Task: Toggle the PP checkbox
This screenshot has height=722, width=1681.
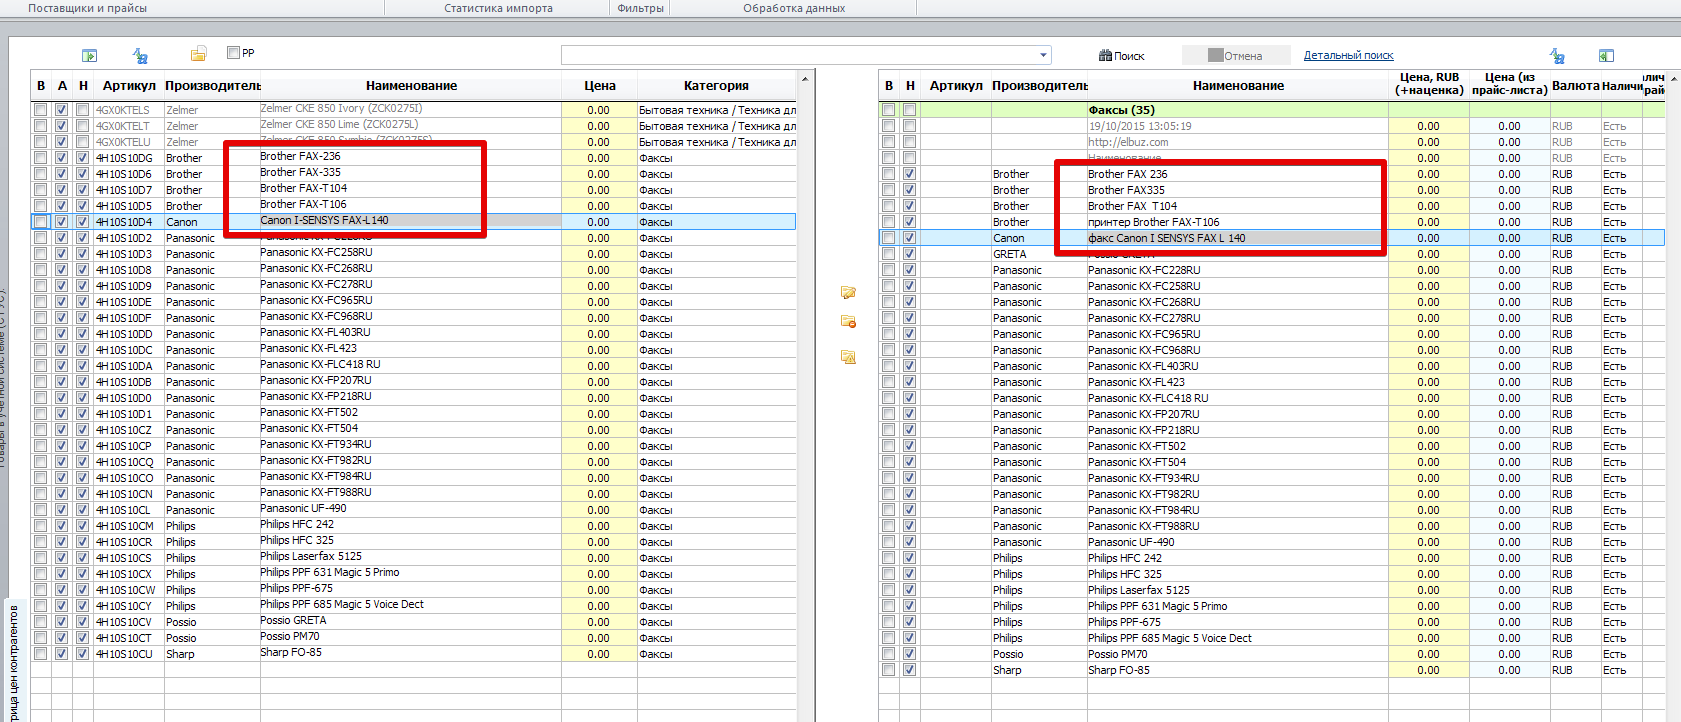Action: point(233,53)
